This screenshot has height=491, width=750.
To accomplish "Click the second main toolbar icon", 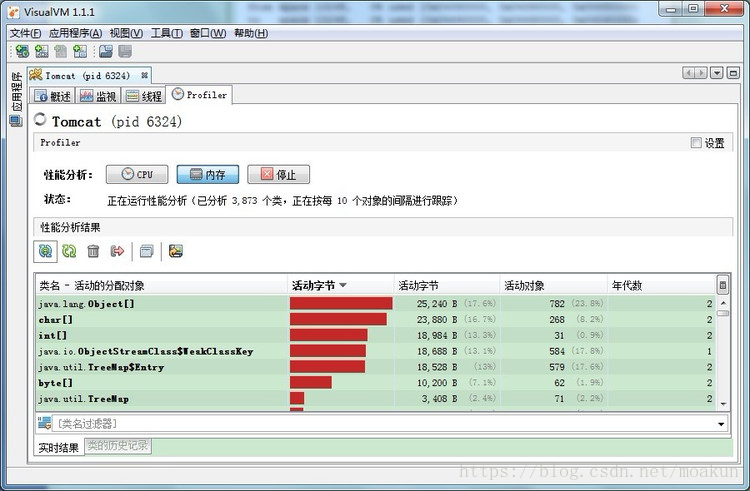I will coord(42,51).
